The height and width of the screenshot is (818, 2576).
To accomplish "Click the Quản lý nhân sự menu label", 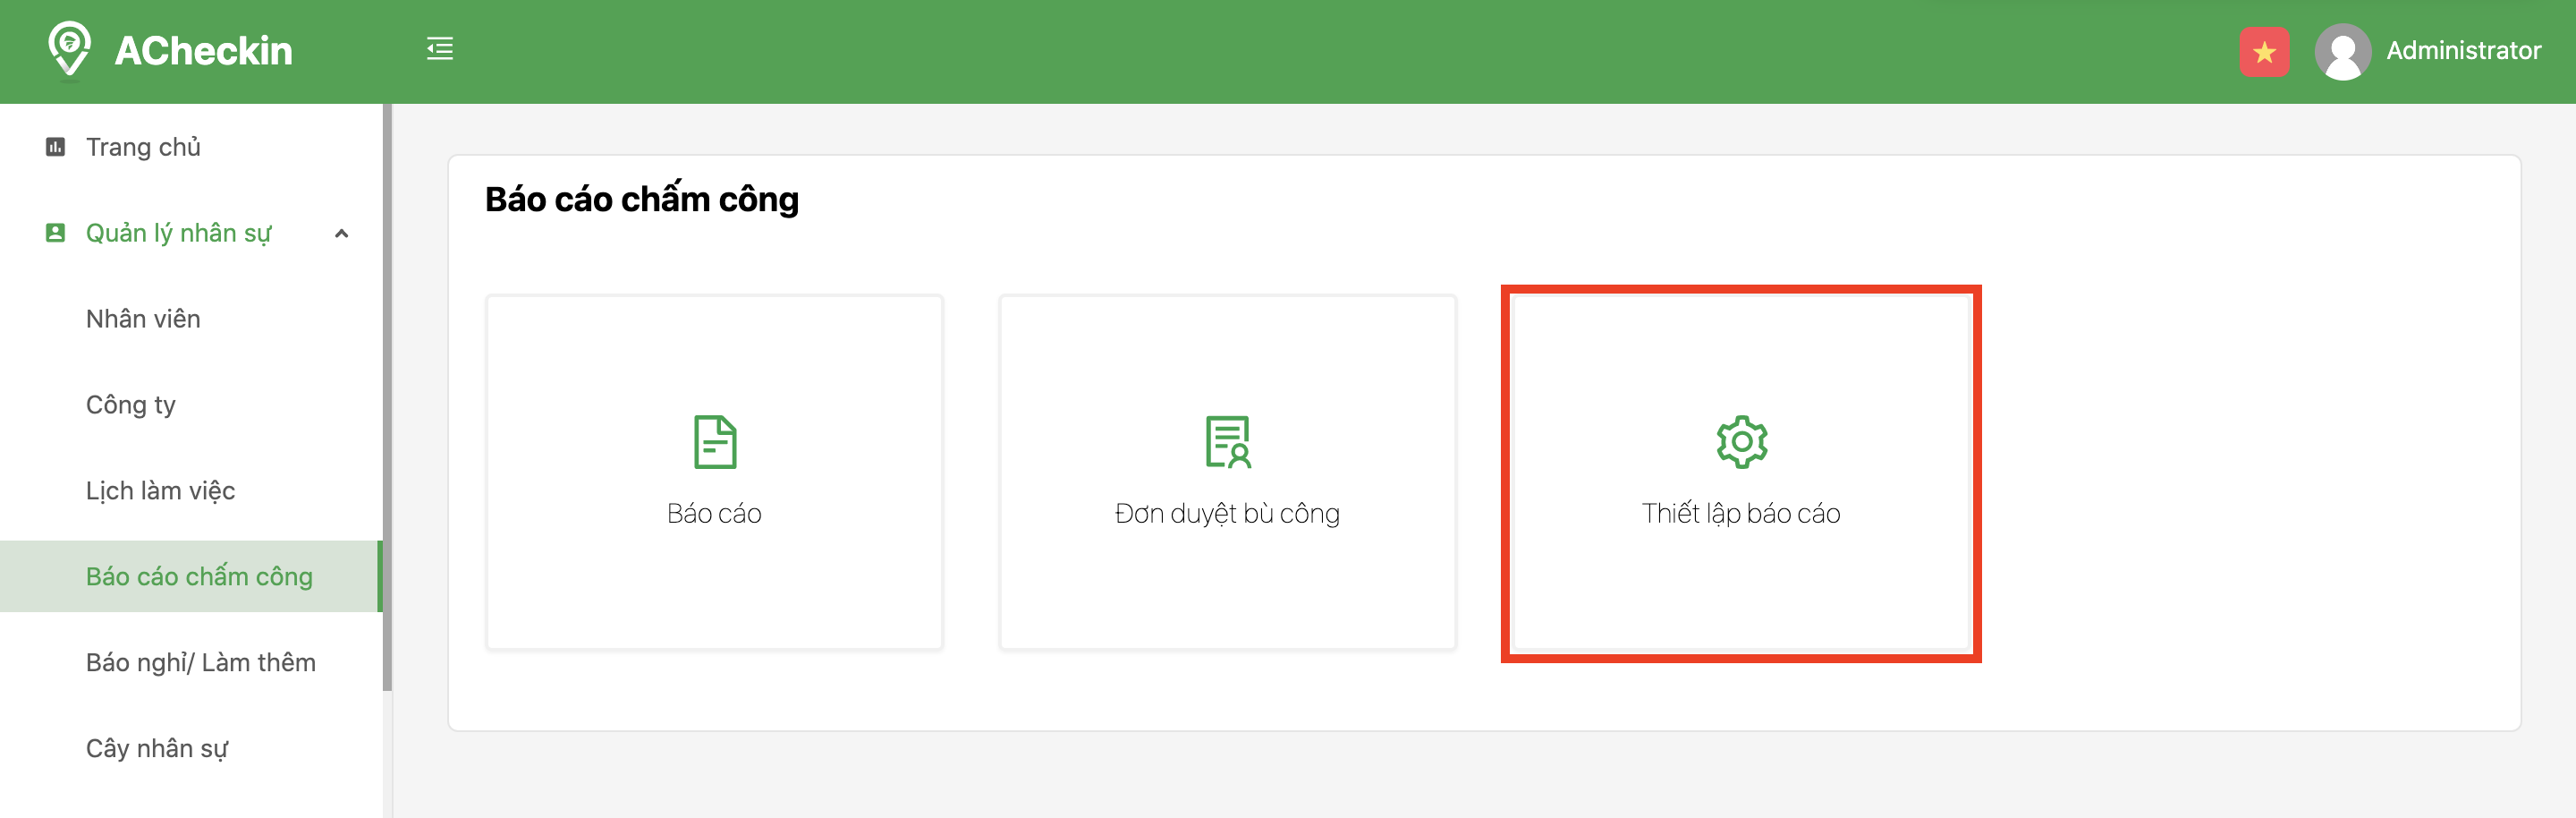I will (178, 234).
